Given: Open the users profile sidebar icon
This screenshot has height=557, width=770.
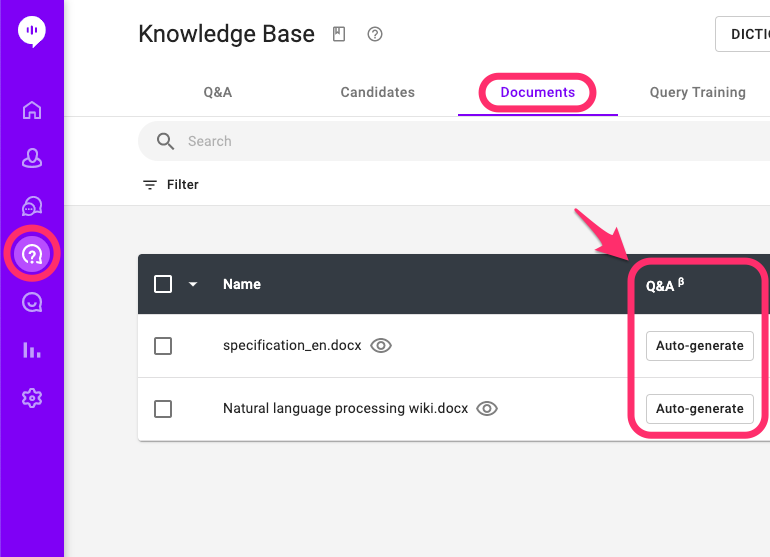Looking at the screenshot, I should click(x=32, y=158).
